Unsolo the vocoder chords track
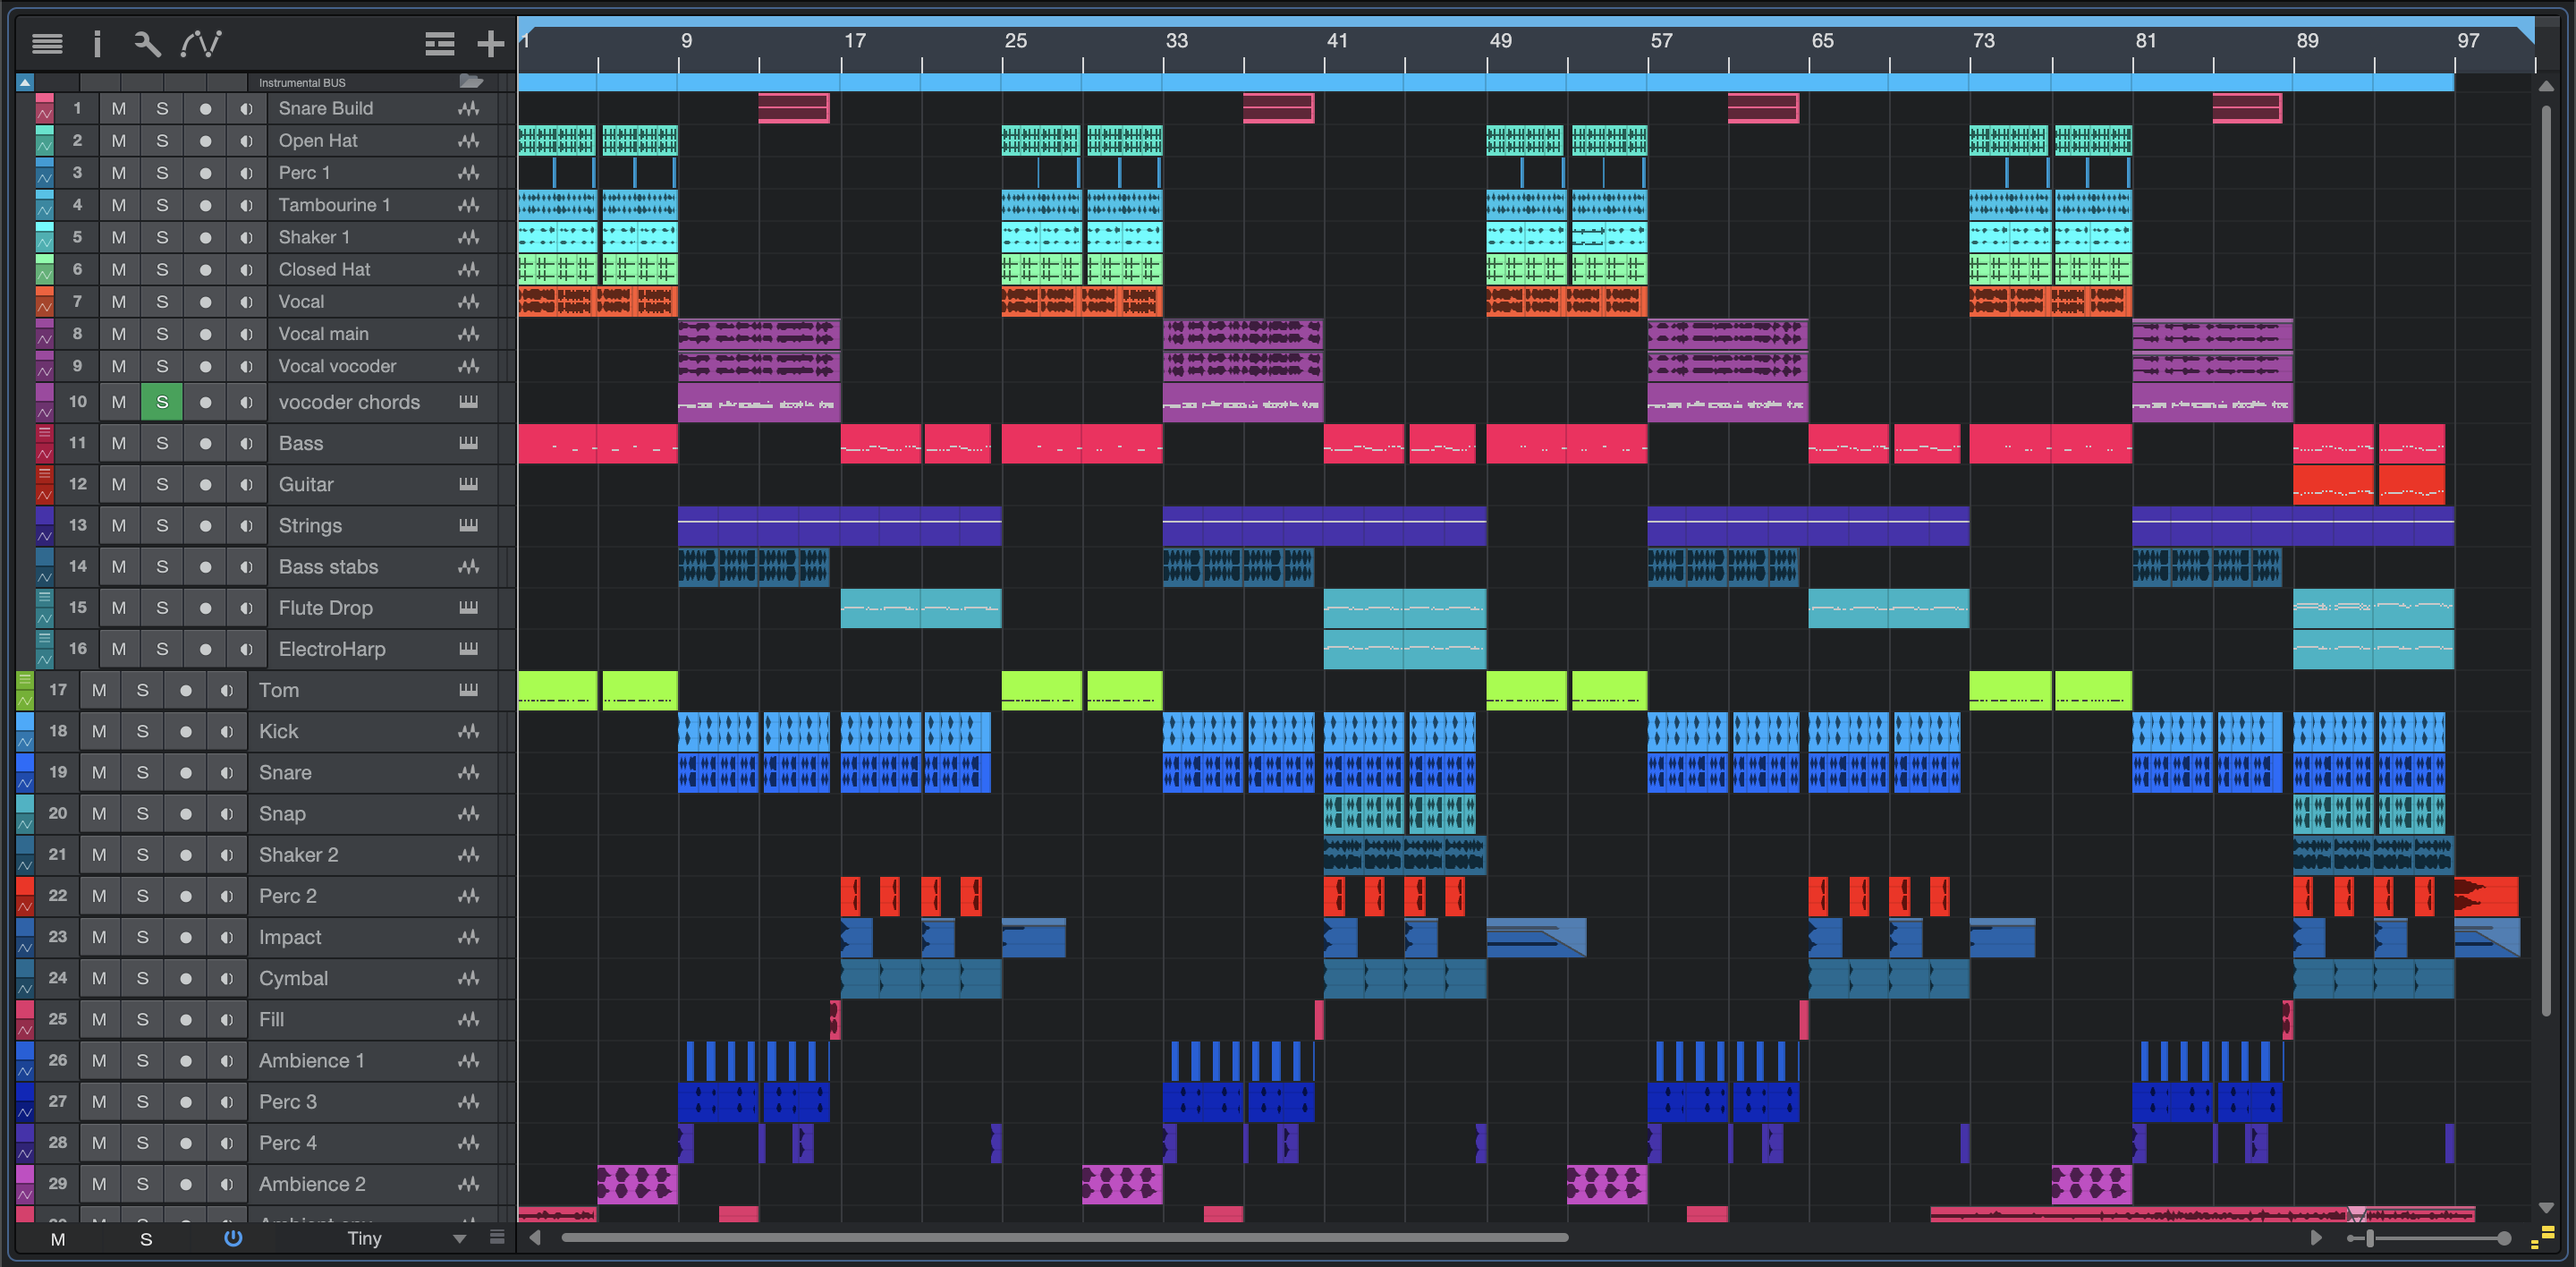The image size is (2576, 1267). (162, 402)
